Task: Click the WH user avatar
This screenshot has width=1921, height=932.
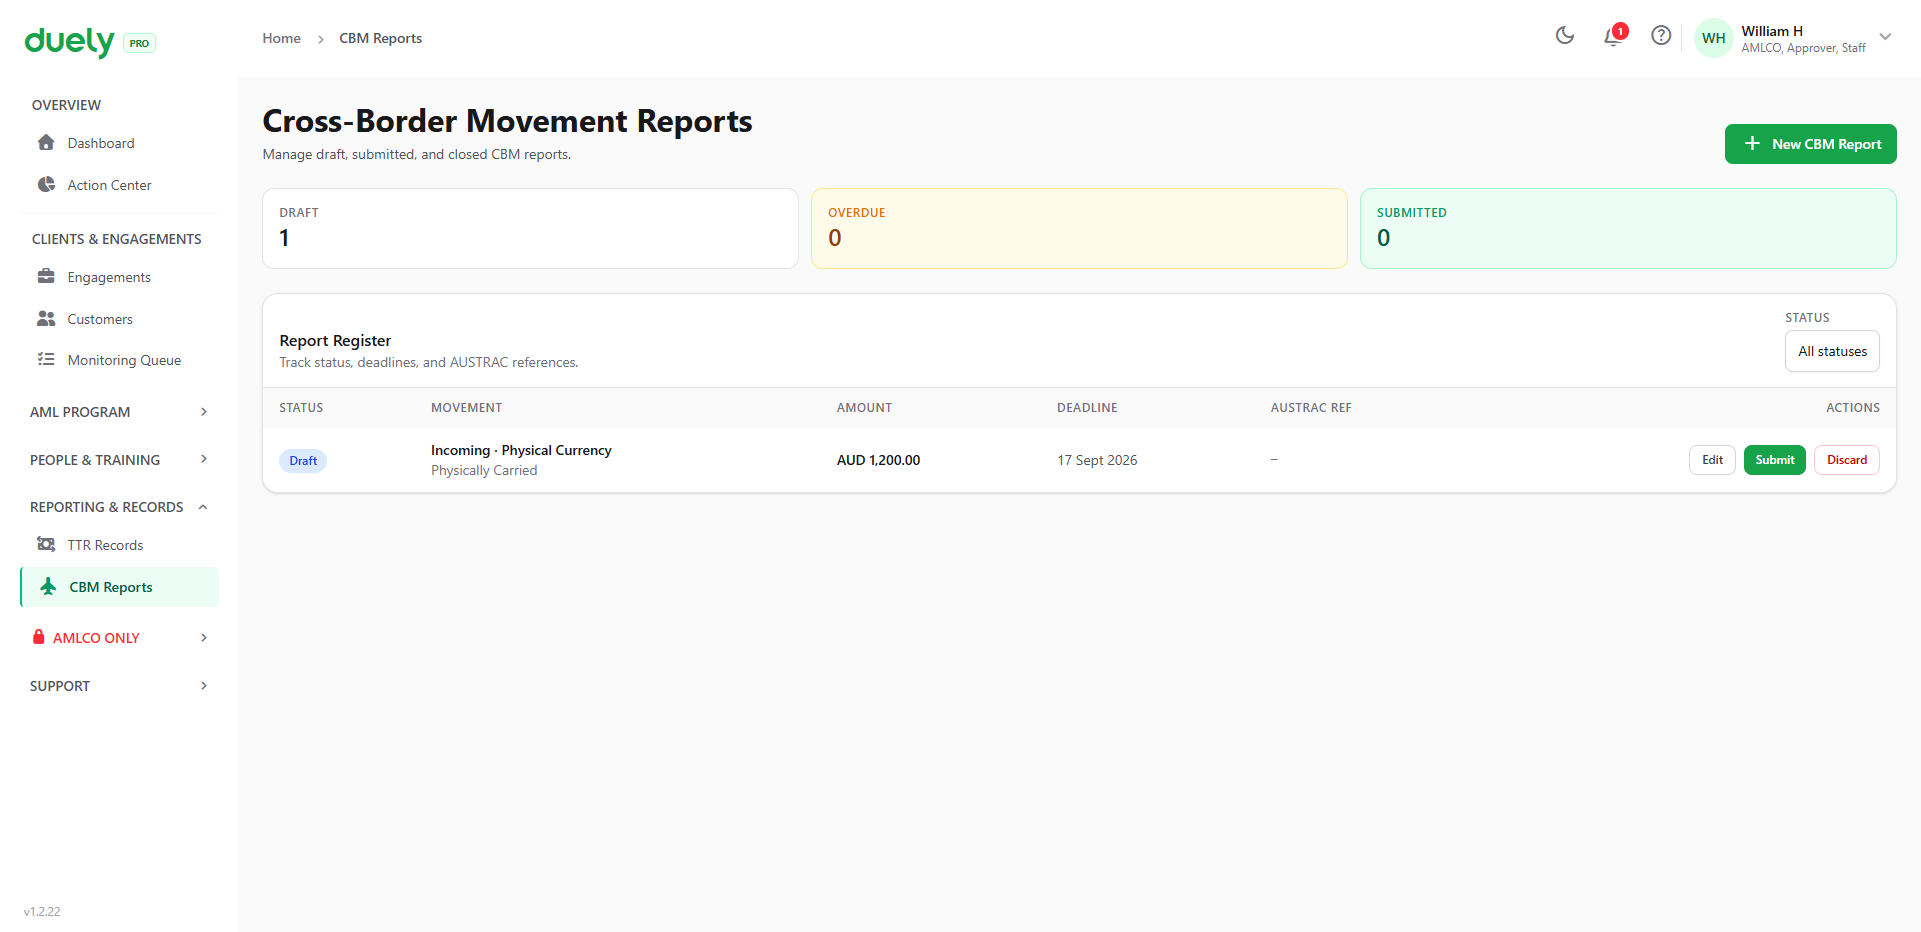Action: tap(1714, 38)
